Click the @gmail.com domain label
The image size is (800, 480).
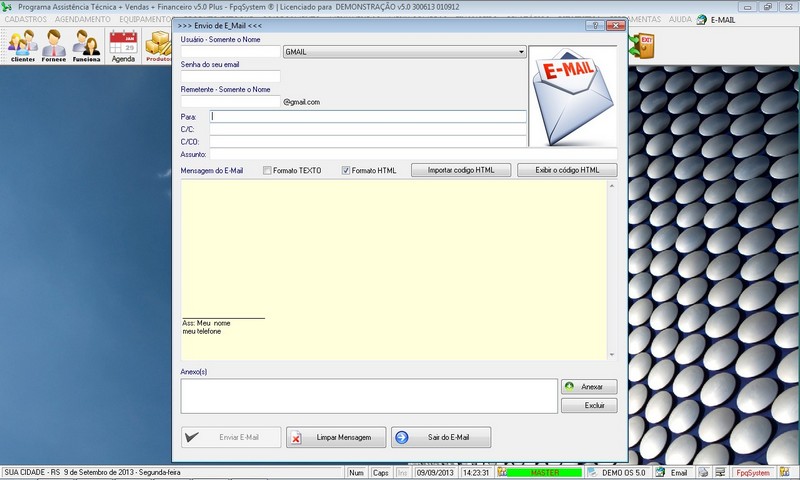[x=302, y=102]
